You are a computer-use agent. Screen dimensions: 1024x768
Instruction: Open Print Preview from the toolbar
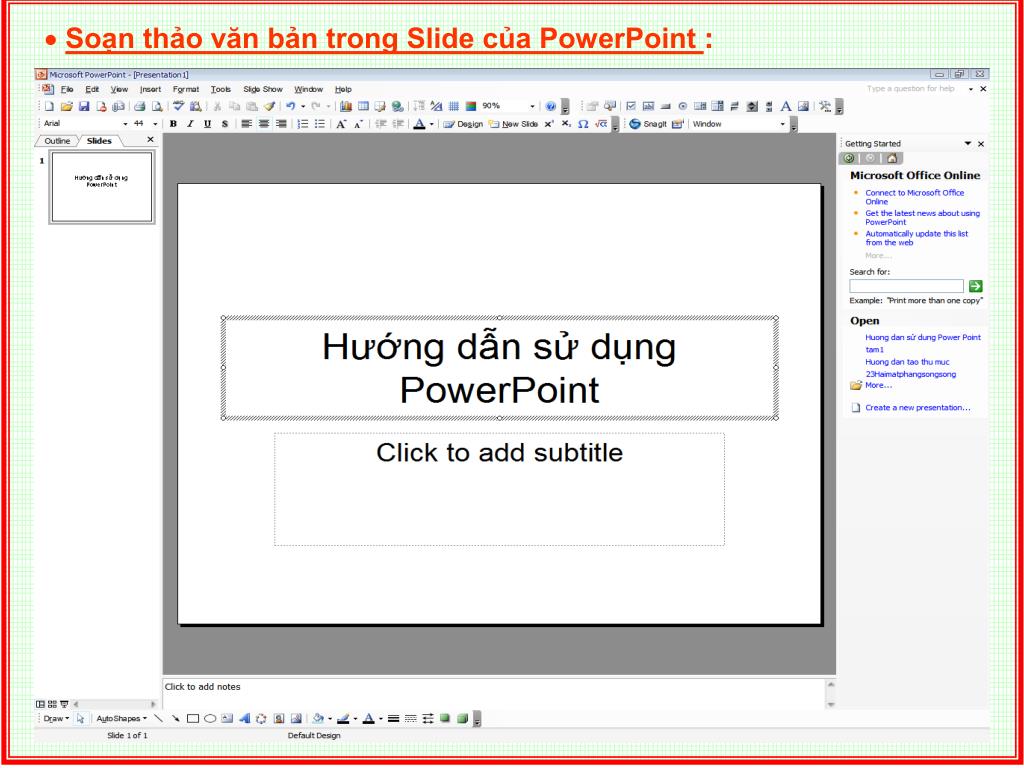[x=157, y=106]
